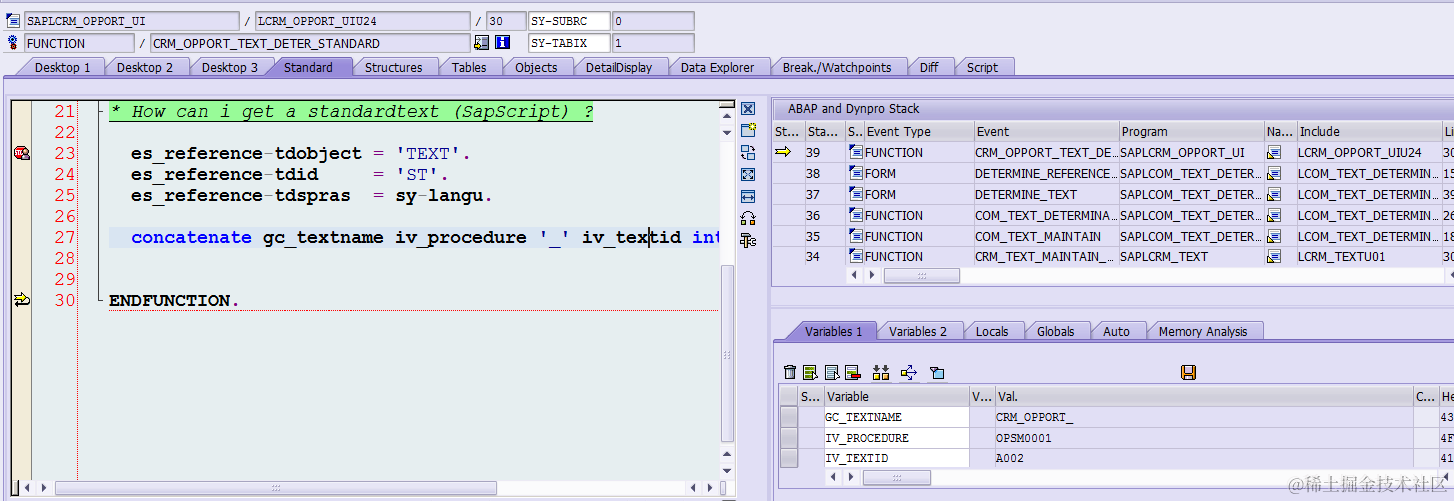Click the trash Delete icon in the Variables toolbar
The image size is (1454, 501).
[x=790, y=372]
